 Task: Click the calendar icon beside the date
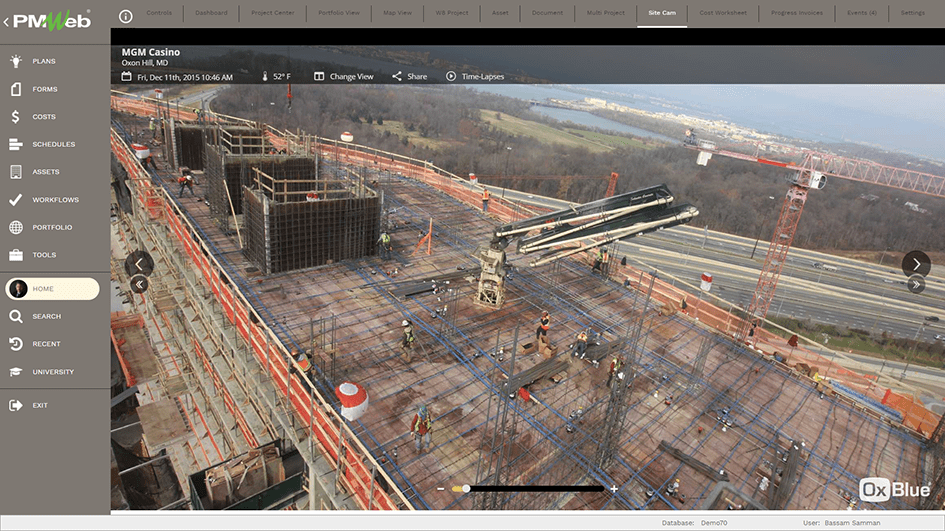click(x=126, y=77)
